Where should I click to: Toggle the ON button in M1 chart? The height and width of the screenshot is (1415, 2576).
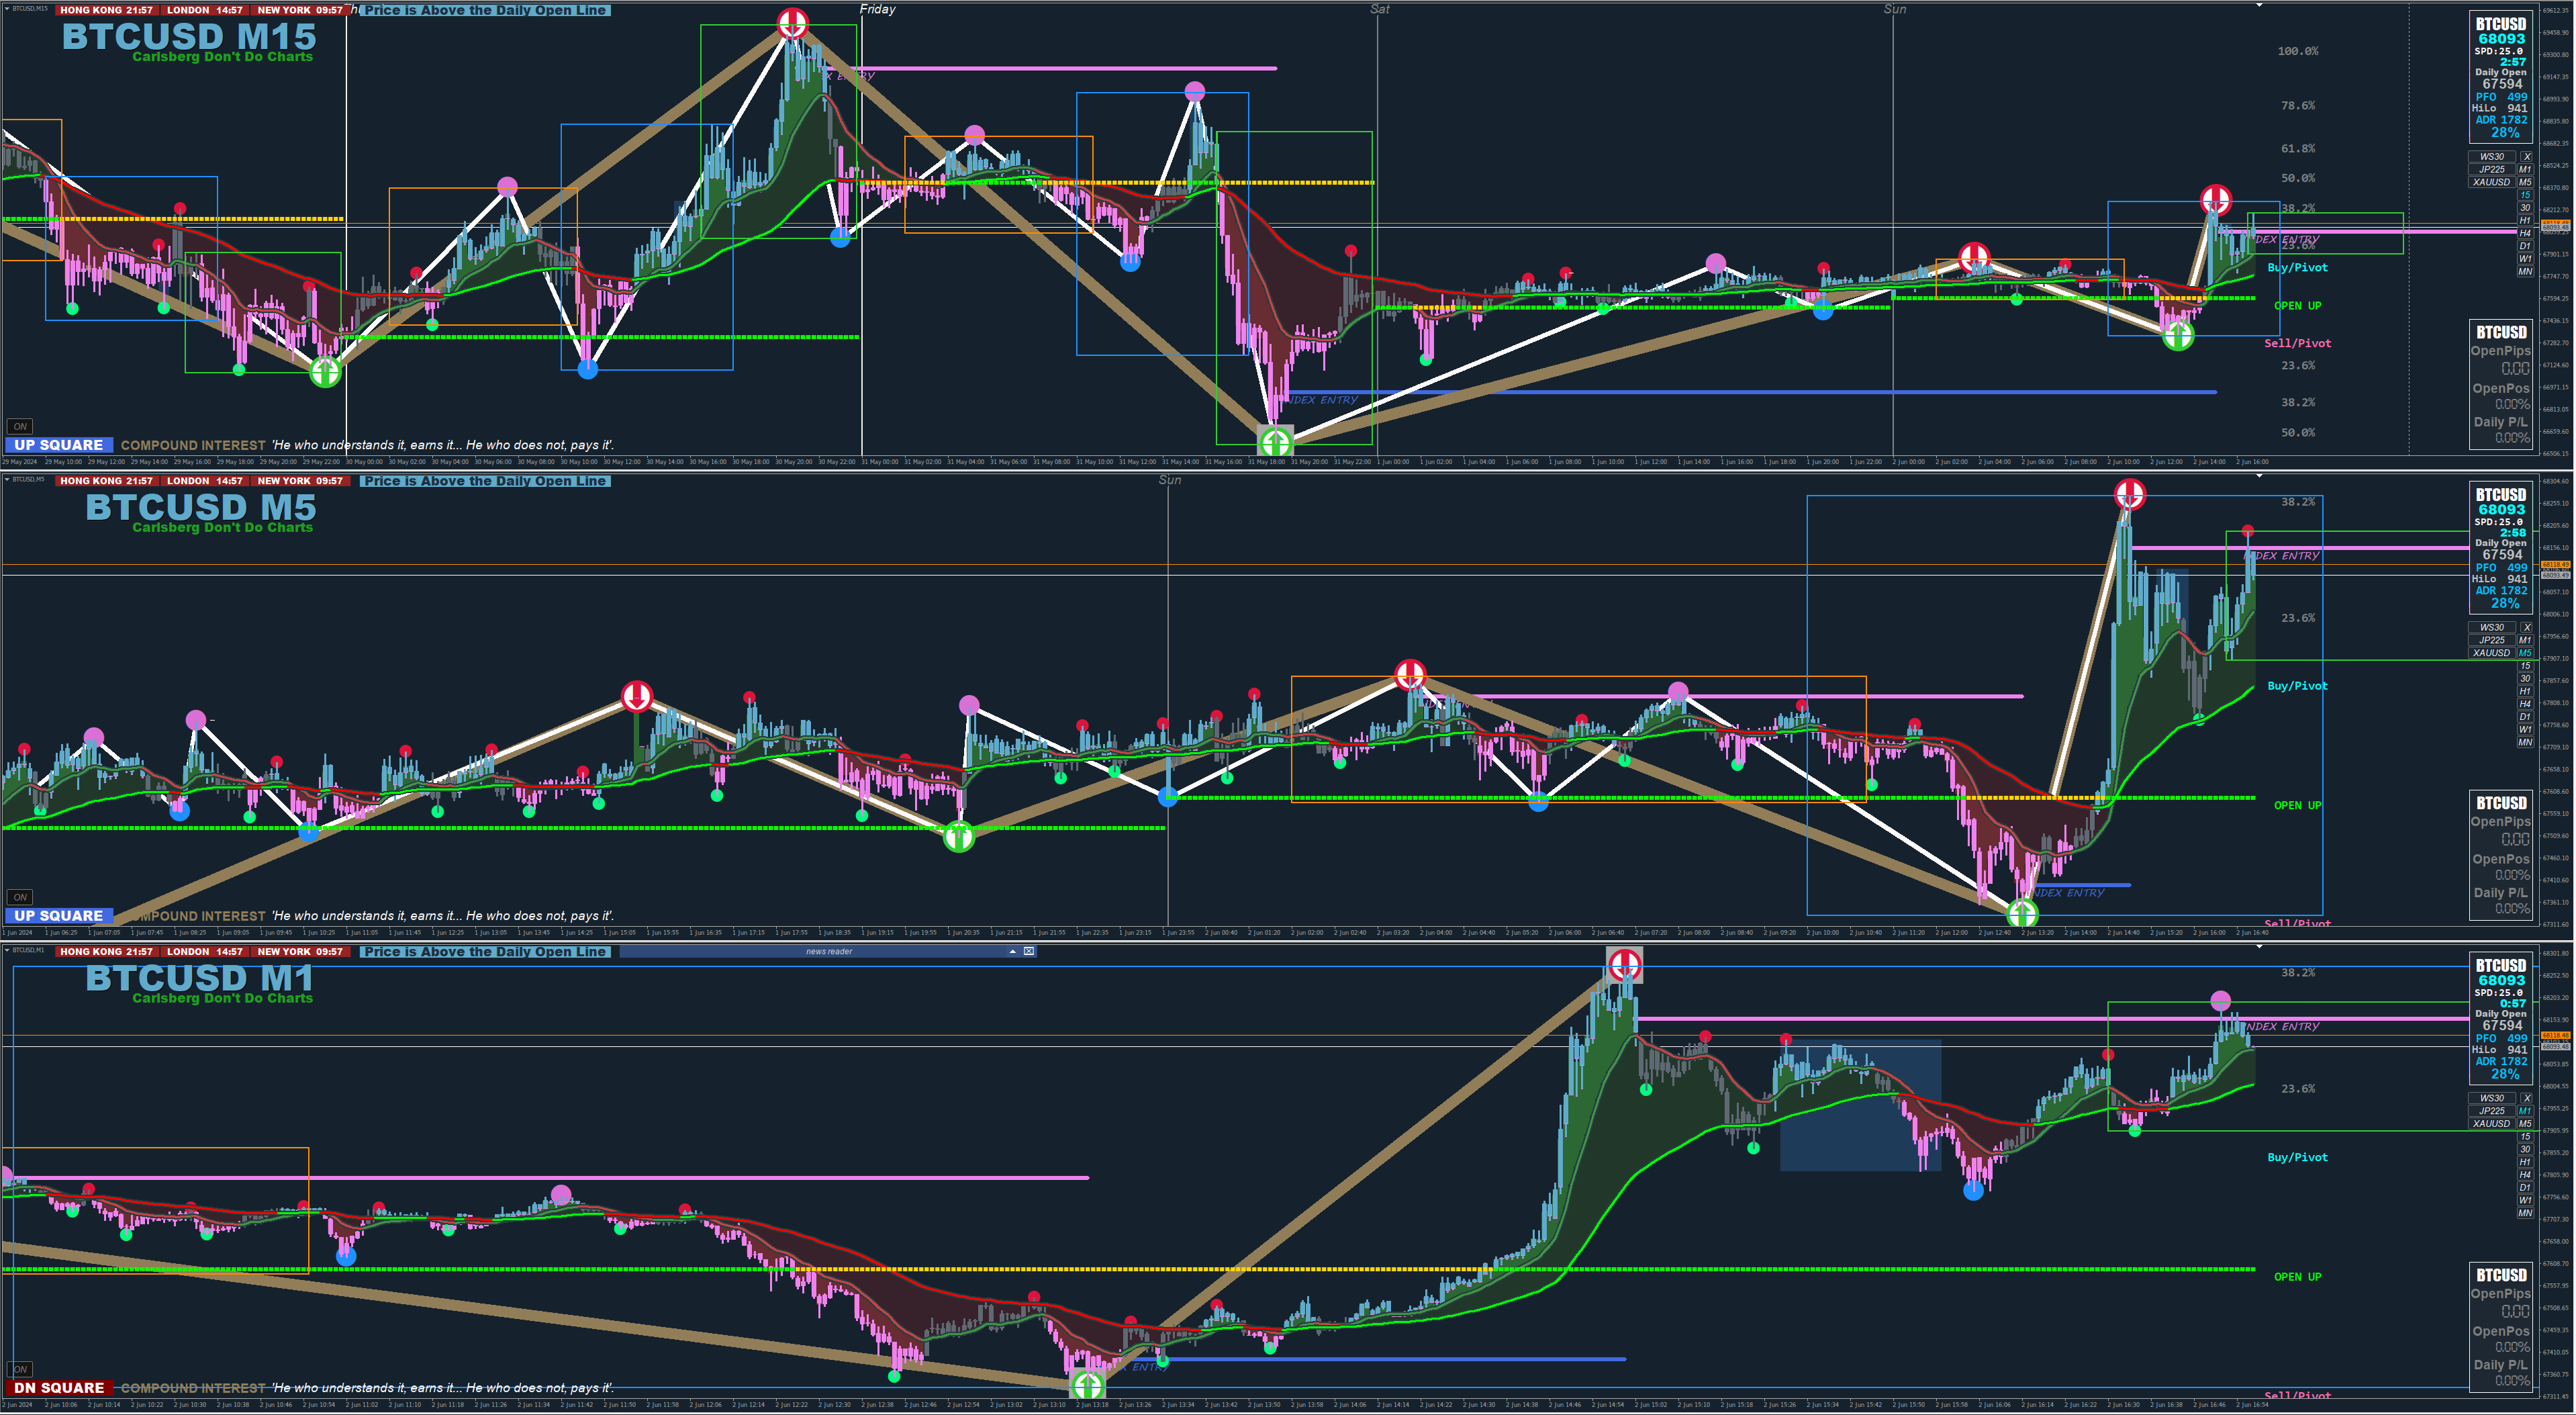20,1369
